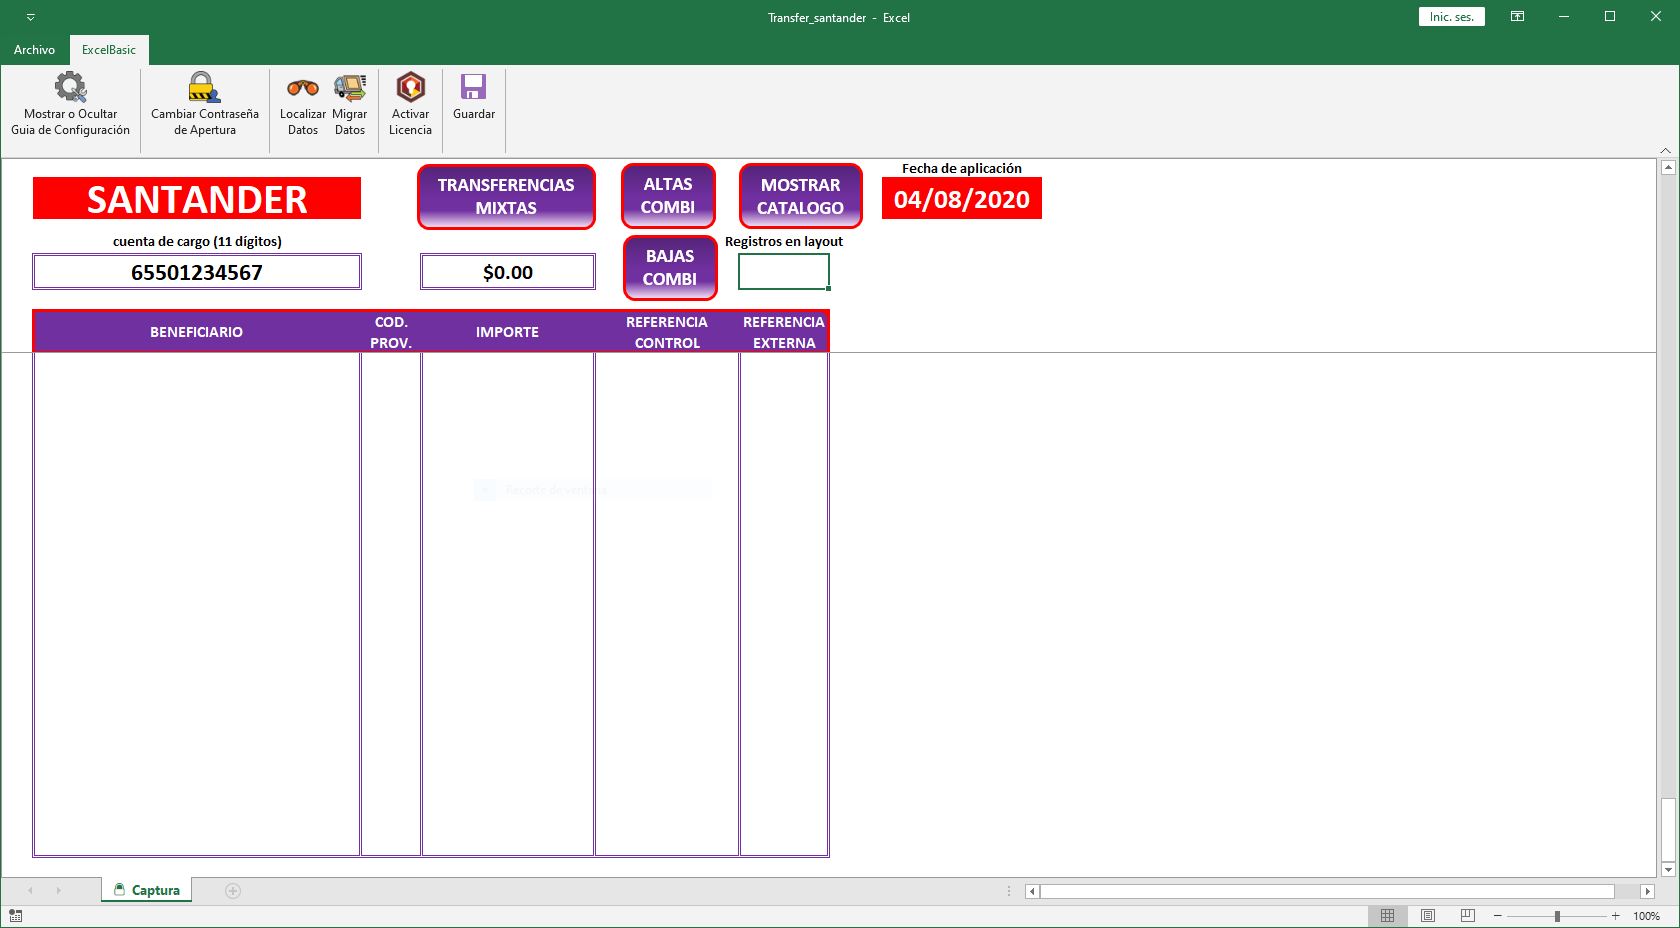This screenshot has height=928, width=1680.
Task: Open ribbon display options
Action: [1517, 17]
